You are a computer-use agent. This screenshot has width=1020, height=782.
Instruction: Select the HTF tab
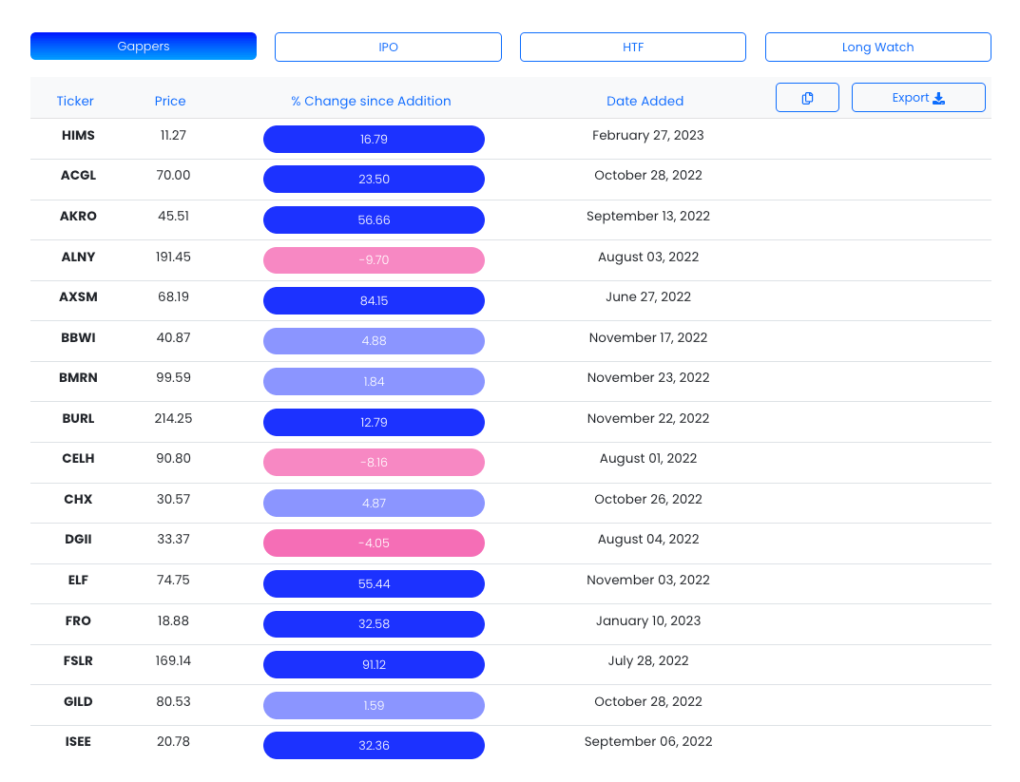click(x=633, y=47)
